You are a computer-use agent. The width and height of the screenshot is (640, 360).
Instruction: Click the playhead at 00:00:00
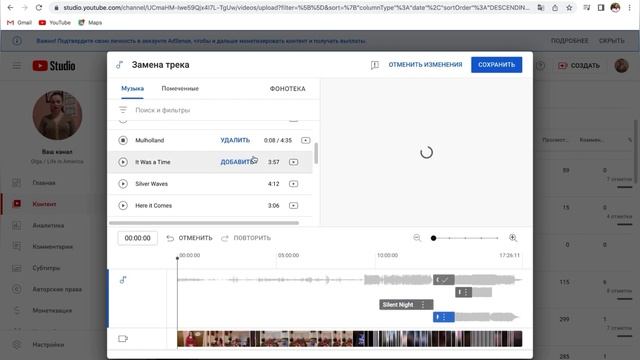[177, 258]
